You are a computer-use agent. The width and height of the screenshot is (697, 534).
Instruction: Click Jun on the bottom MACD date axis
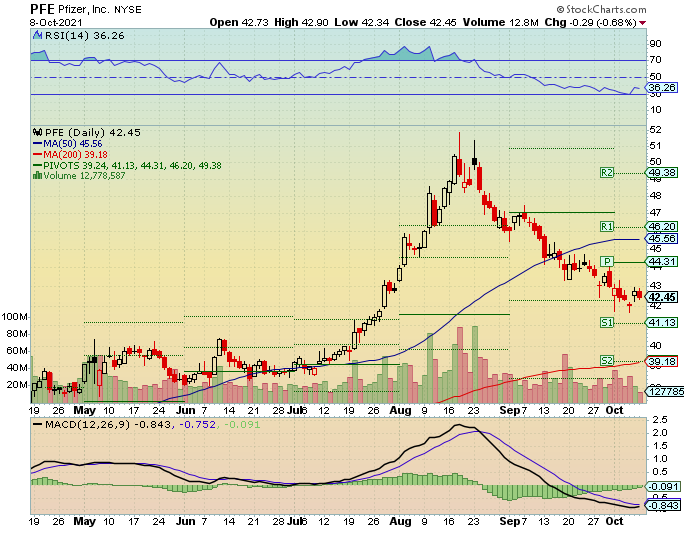point(185,521)
